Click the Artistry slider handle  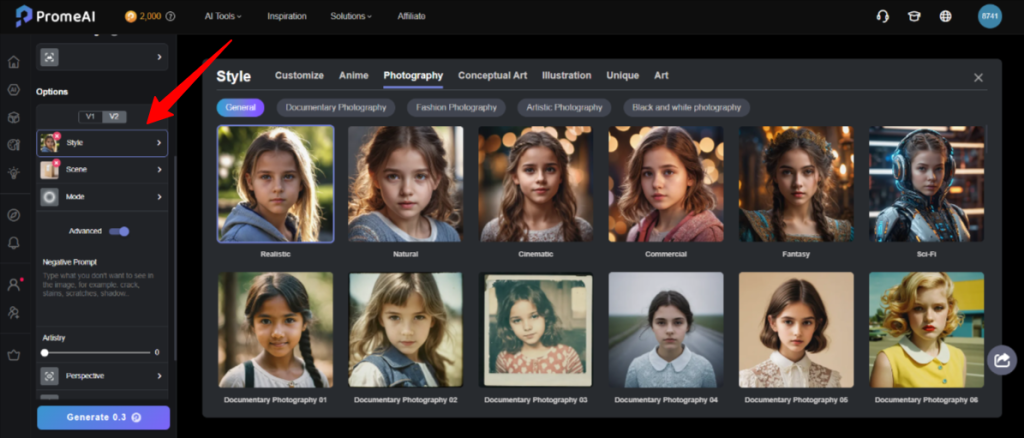tap(45, 352)
